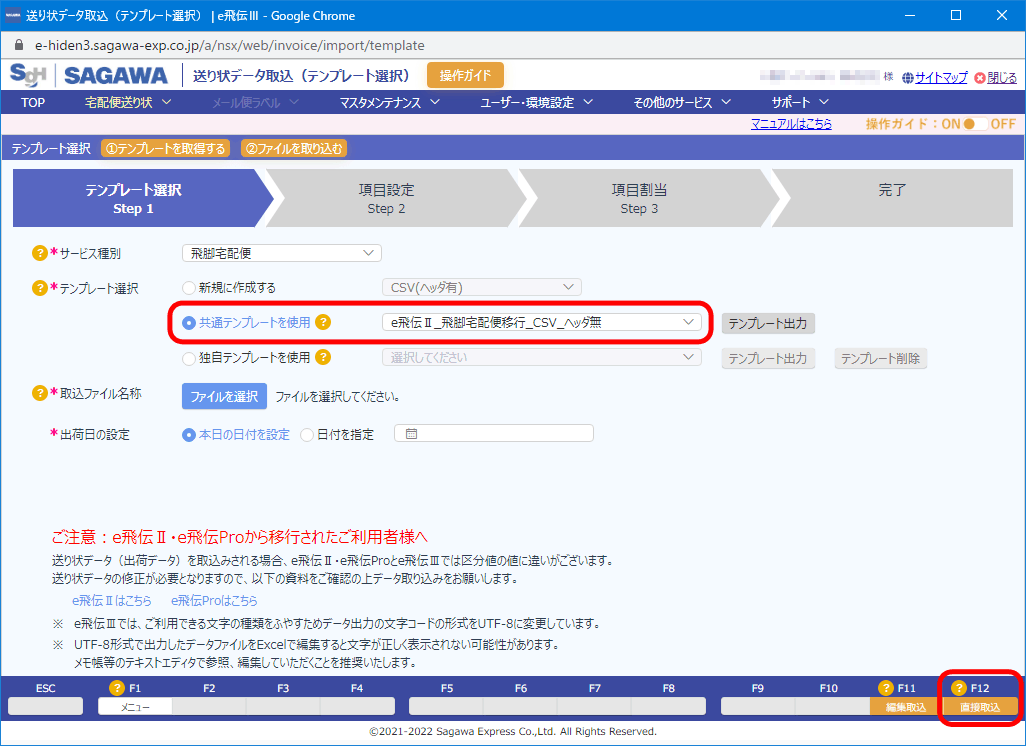Click the help icon on F1 key

[116, 688]
